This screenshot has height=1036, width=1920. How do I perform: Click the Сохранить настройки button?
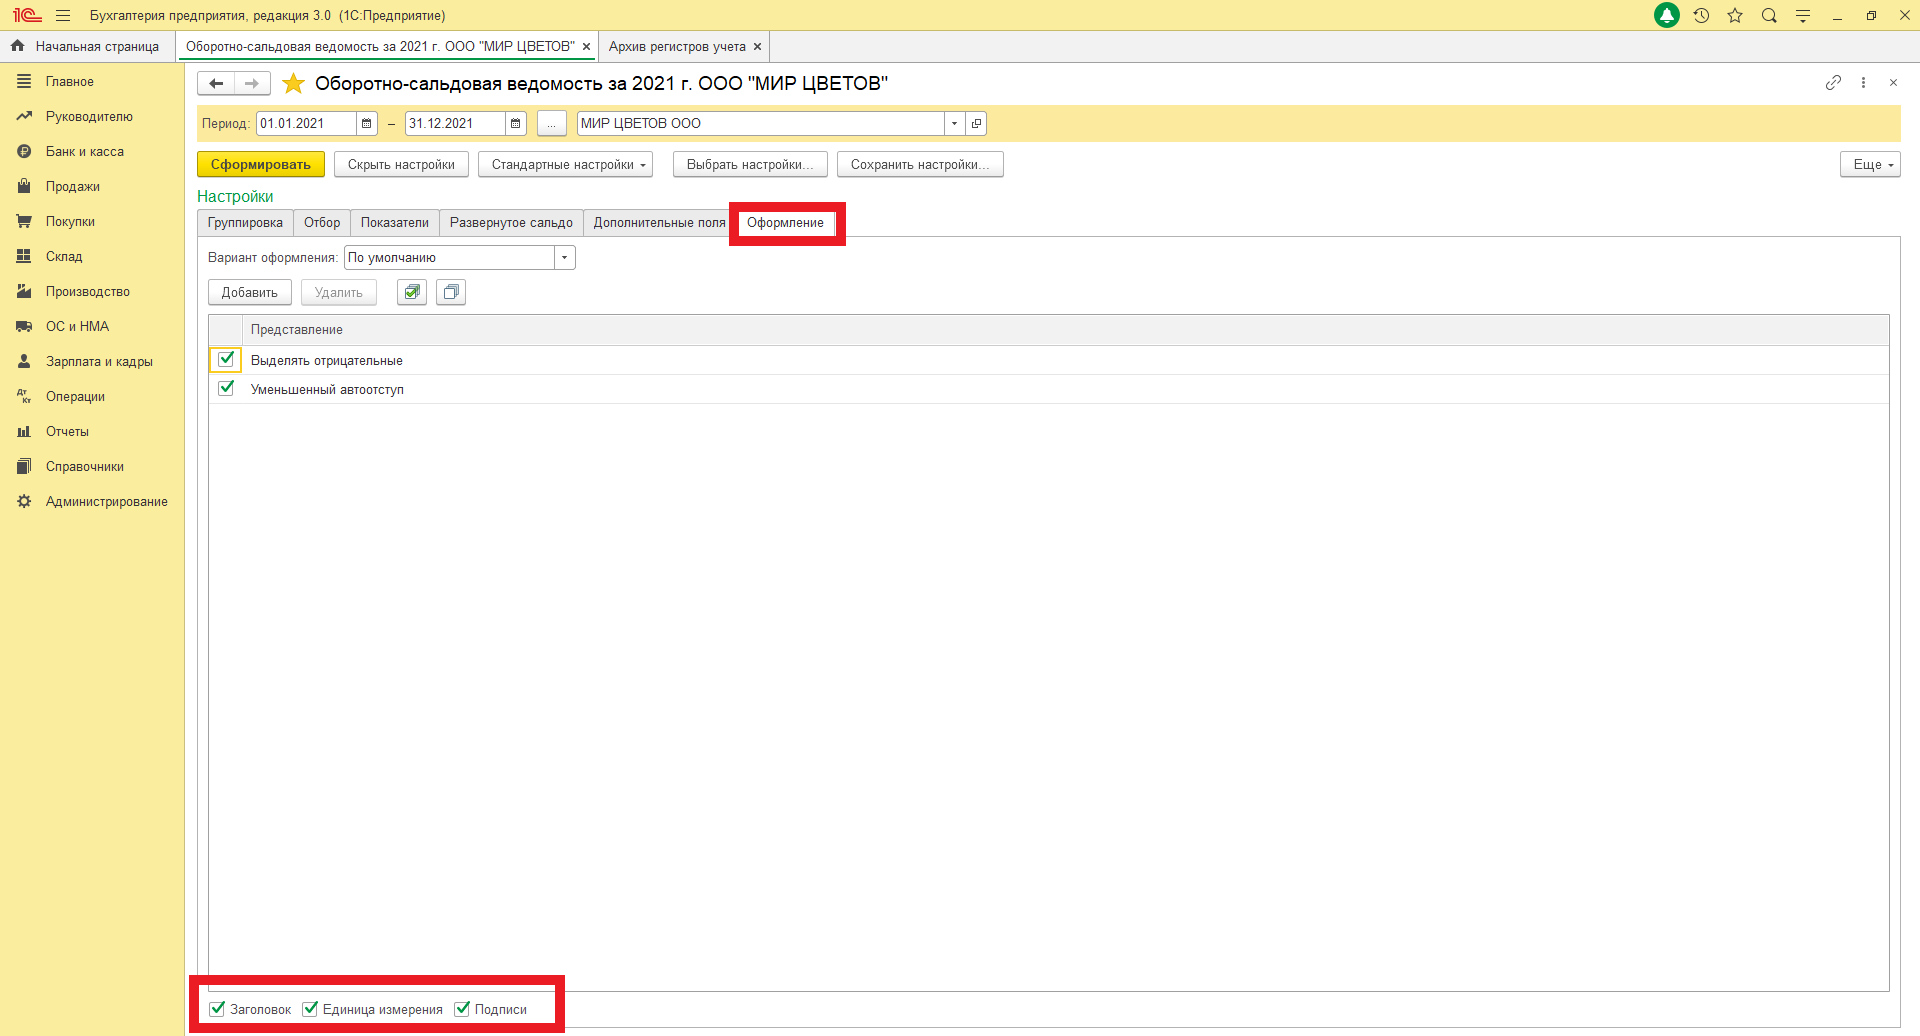pos(919,165)
